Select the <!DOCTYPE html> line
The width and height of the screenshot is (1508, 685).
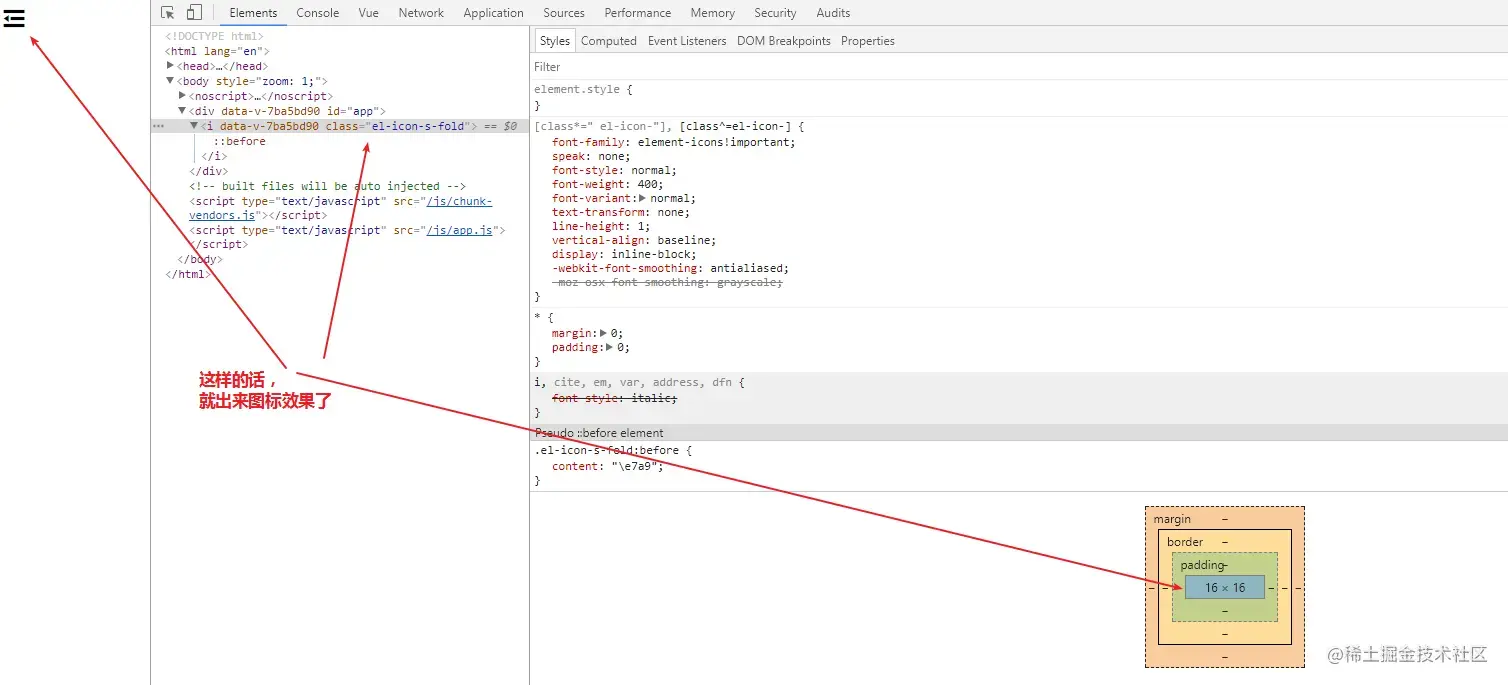[214, 36]
